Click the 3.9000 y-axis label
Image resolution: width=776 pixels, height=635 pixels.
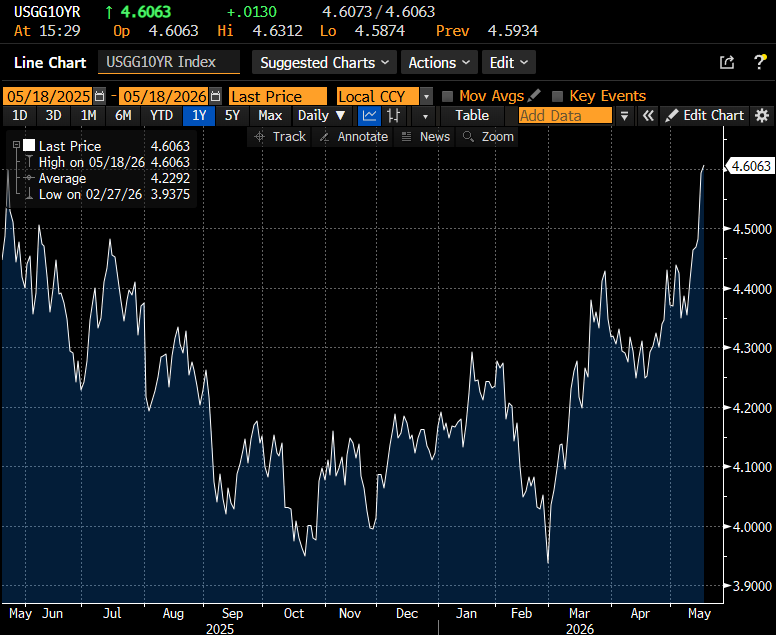click(752, 586)
